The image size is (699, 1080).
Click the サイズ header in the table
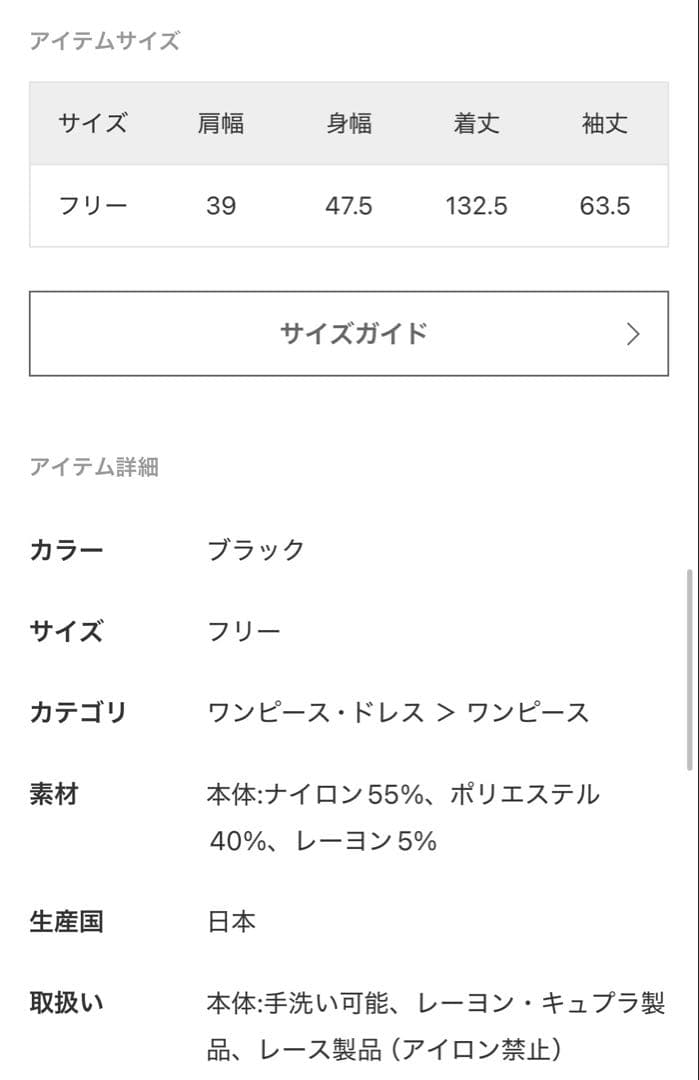pos(93,124)
